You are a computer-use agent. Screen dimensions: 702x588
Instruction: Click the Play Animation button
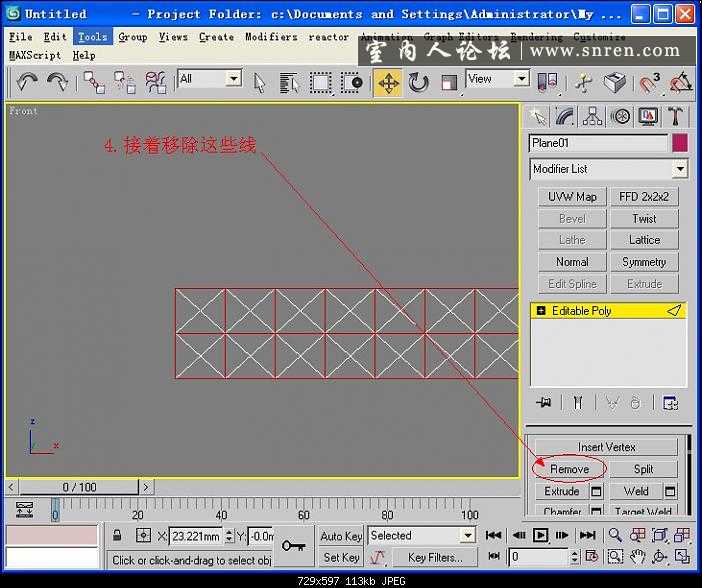(540, 536)
